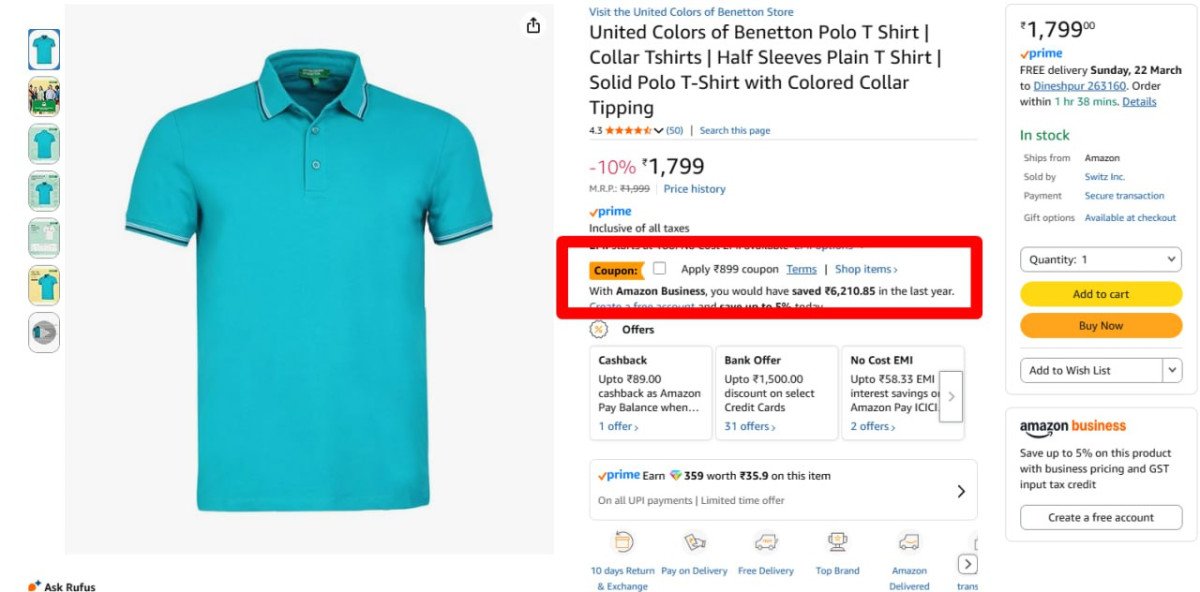Click the share icon above the product image
Viewport: 1200px width, 592px height.
click(535, 24)
